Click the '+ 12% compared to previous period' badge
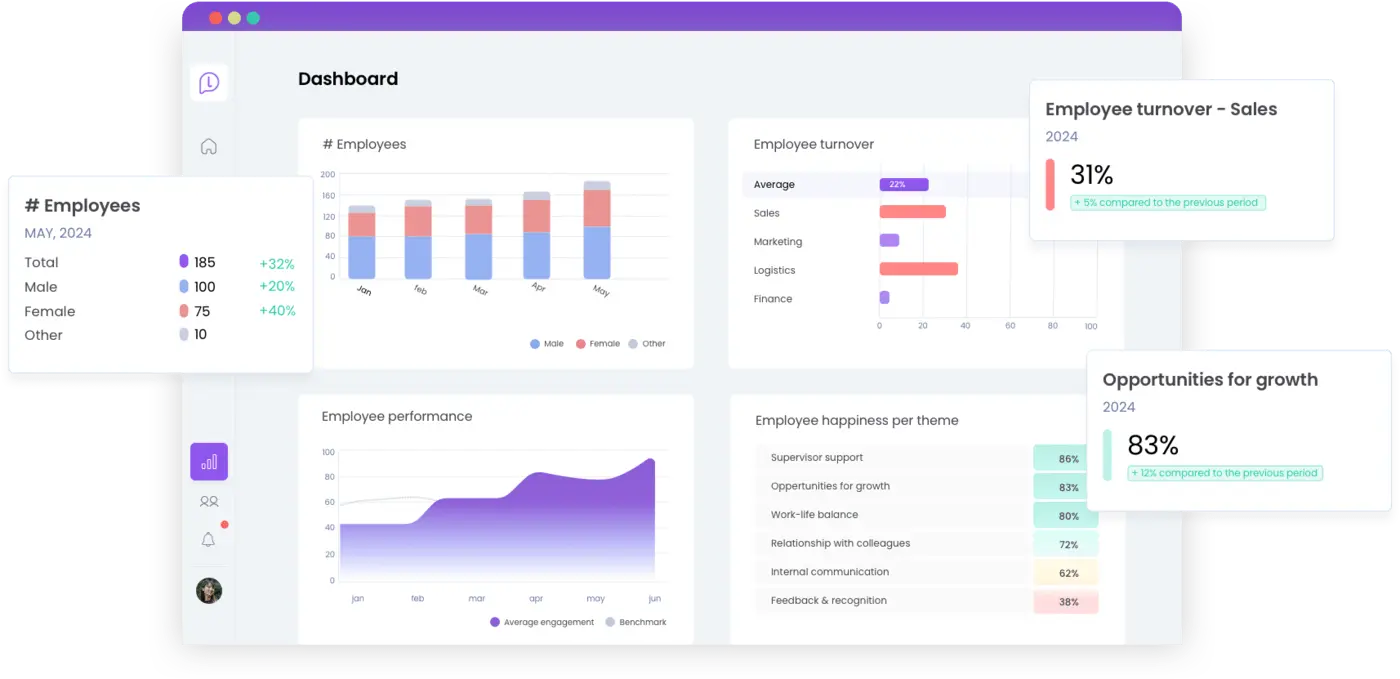 click(1224, 473)
